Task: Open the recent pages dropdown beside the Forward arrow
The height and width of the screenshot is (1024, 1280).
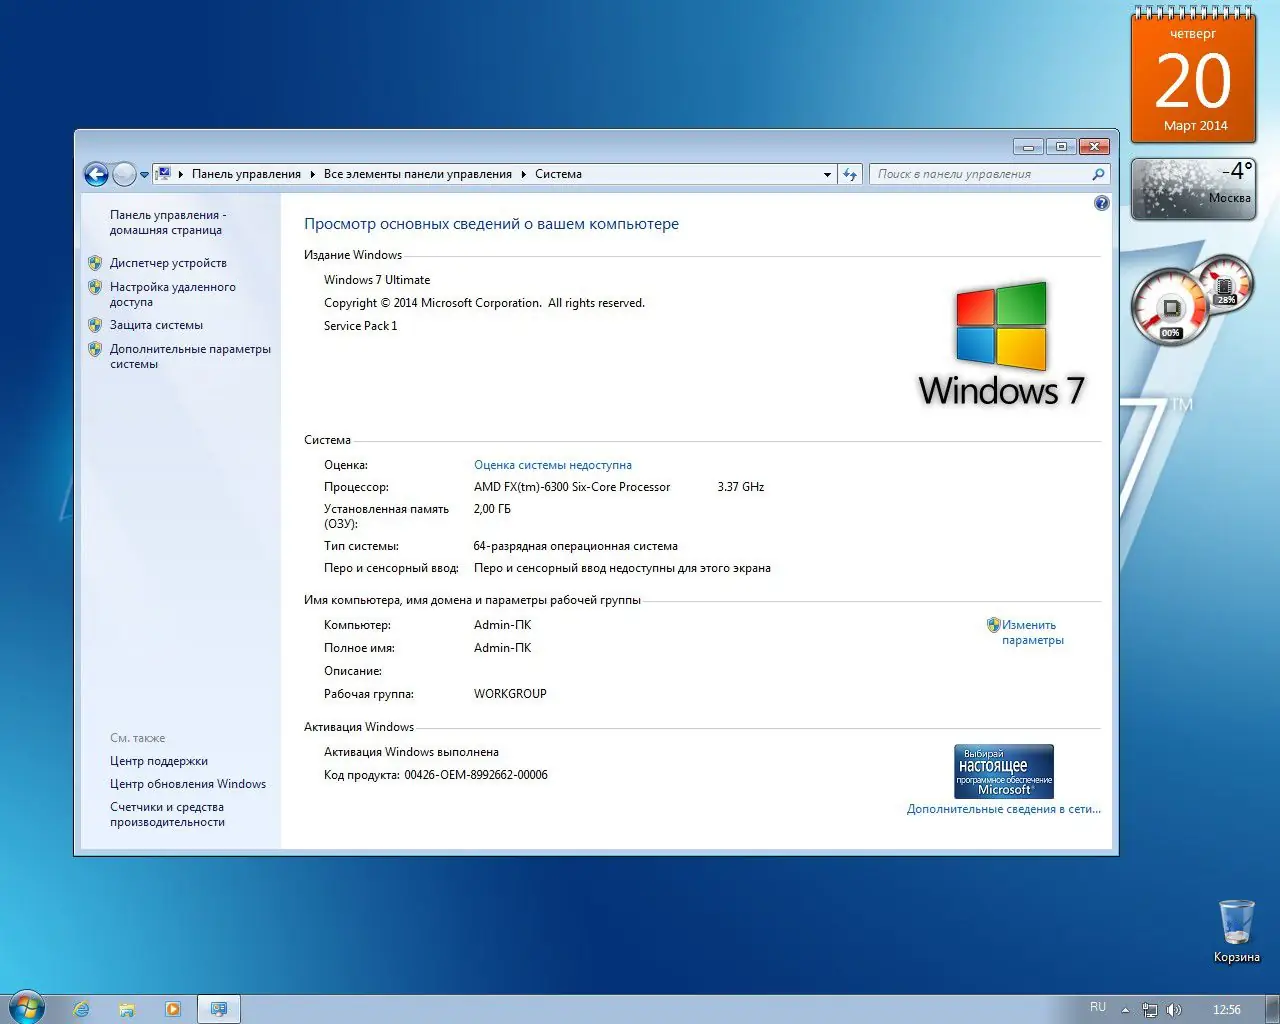Action: tap(144, 175)
